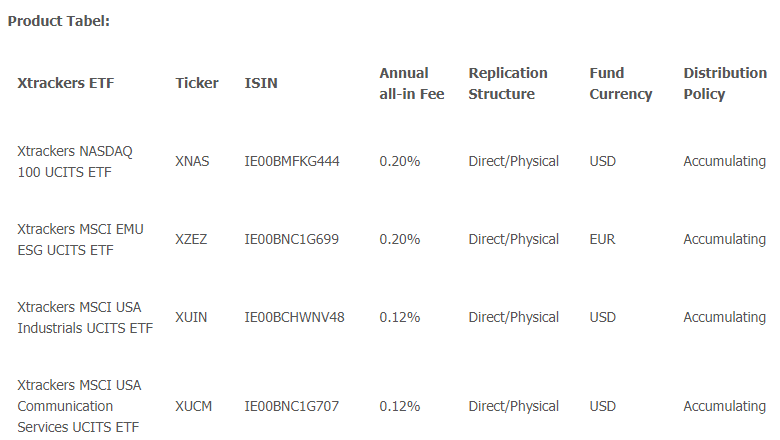Click the ISIN column header
This screenshot has height=440, width=780.
click(x=261, y=83)
